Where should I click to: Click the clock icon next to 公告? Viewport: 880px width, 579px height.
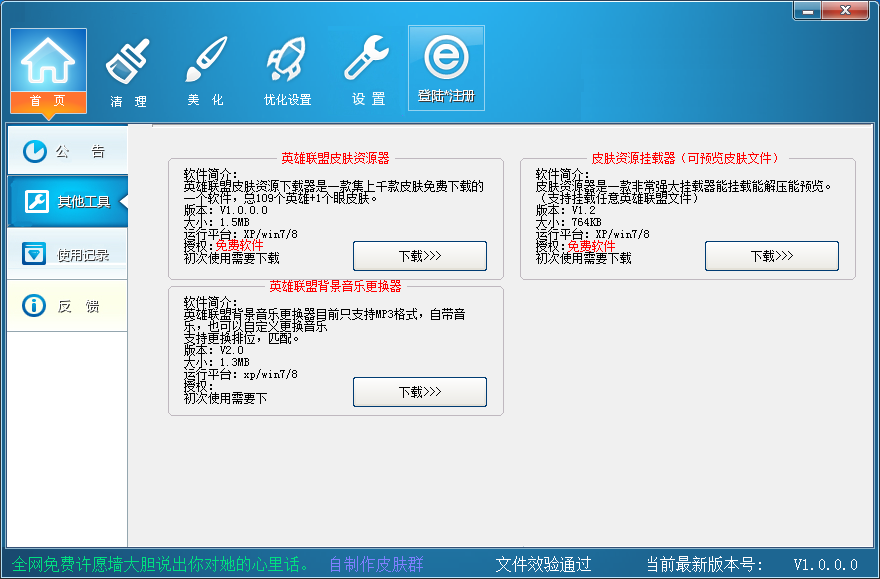point(35,151)
